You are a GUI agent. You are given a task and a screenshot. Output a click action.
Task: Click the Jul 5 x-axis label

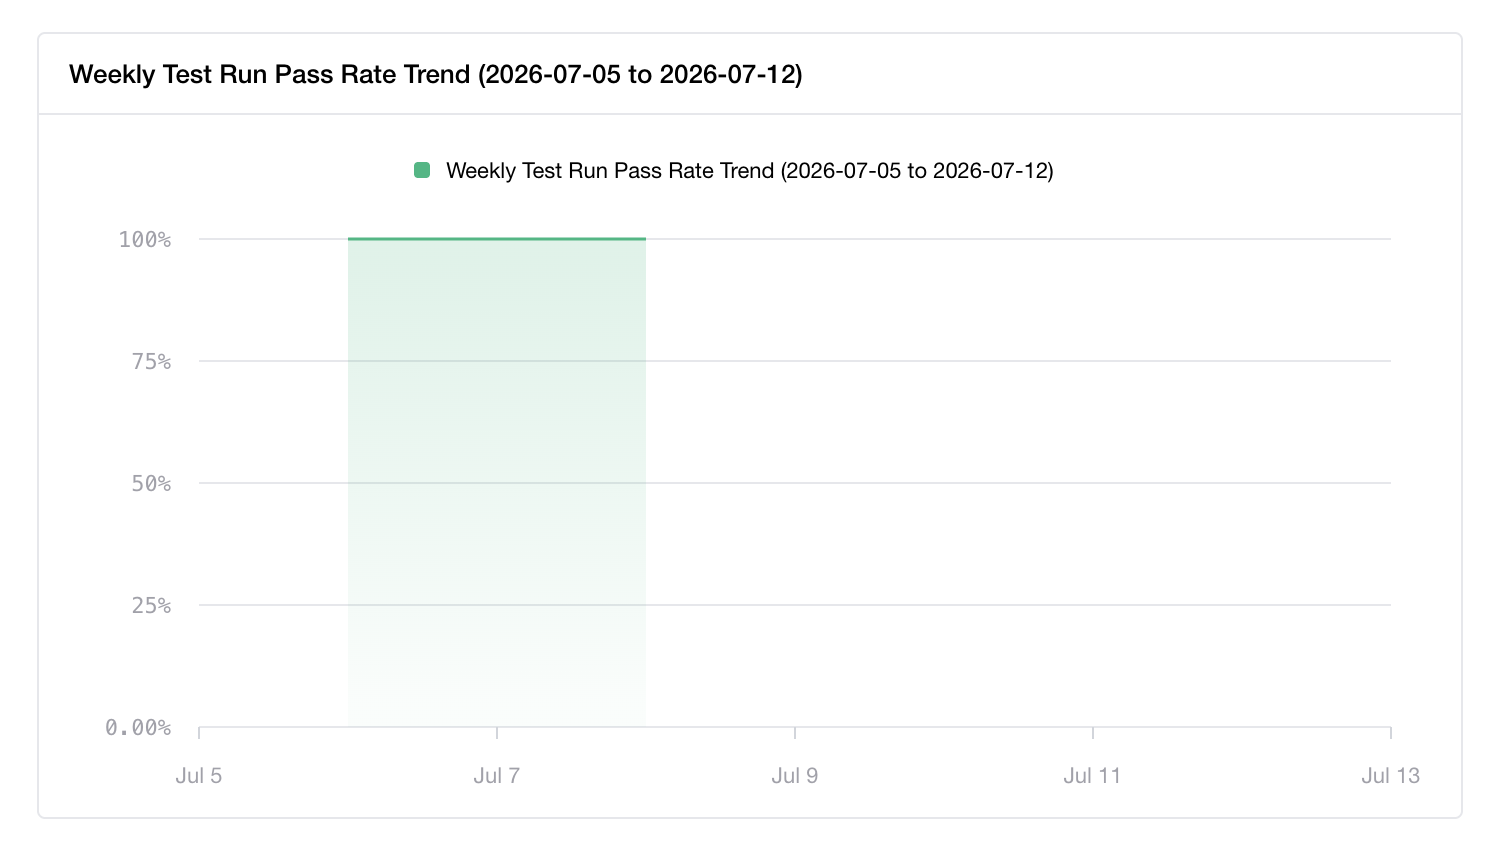click(199, 776)
